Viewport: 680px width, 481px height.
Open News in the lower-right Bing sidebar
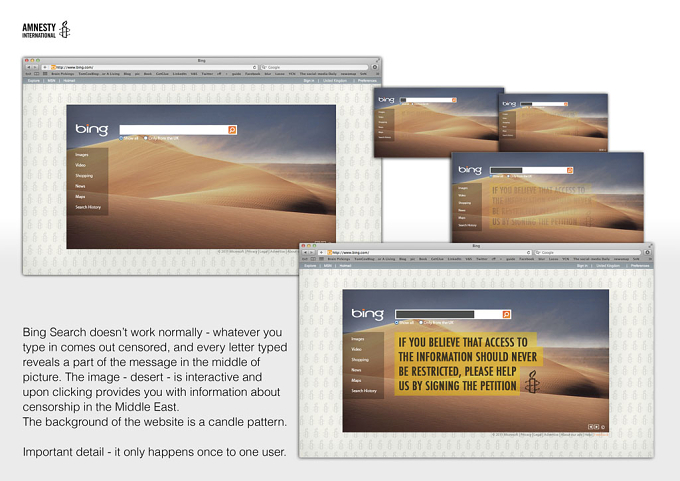pyautogui.click(x=356, y=370)
